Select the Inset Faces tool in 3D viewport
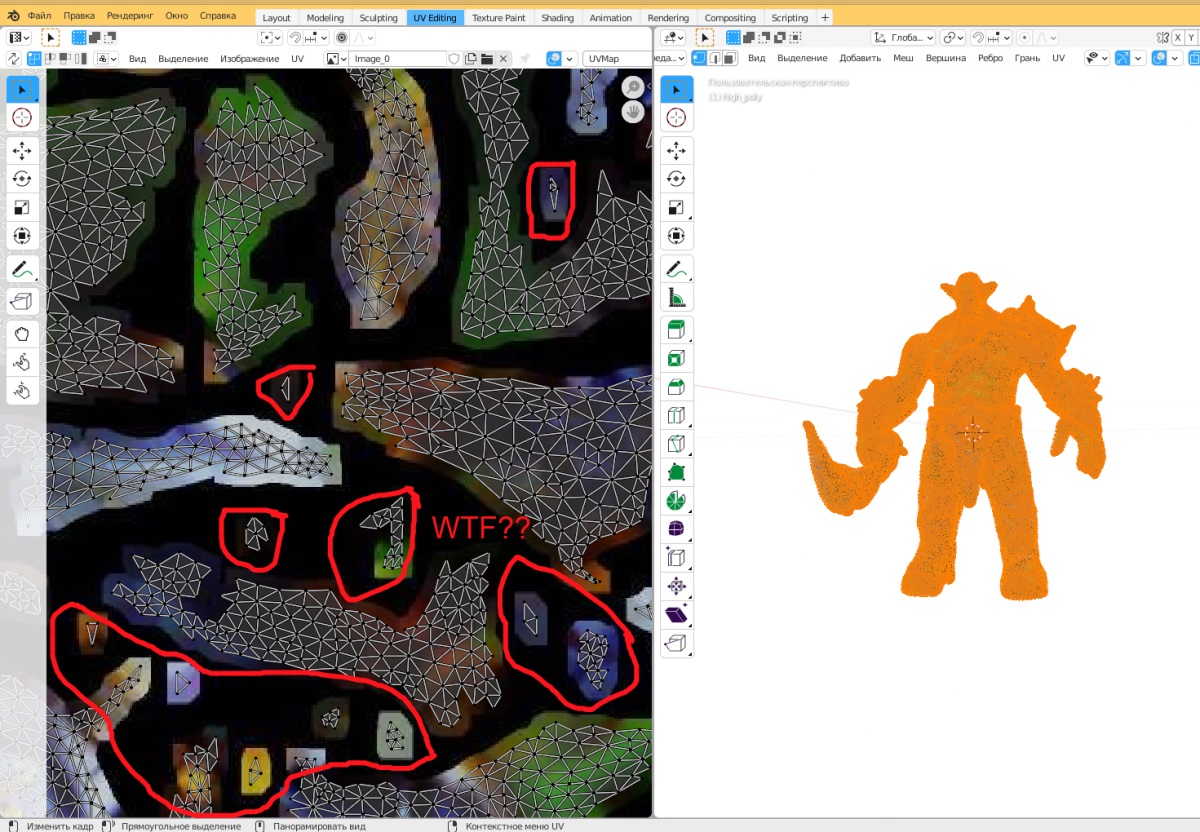This screenshot has width=1200, height=832. pyautogui.click(x=676, y=358)
